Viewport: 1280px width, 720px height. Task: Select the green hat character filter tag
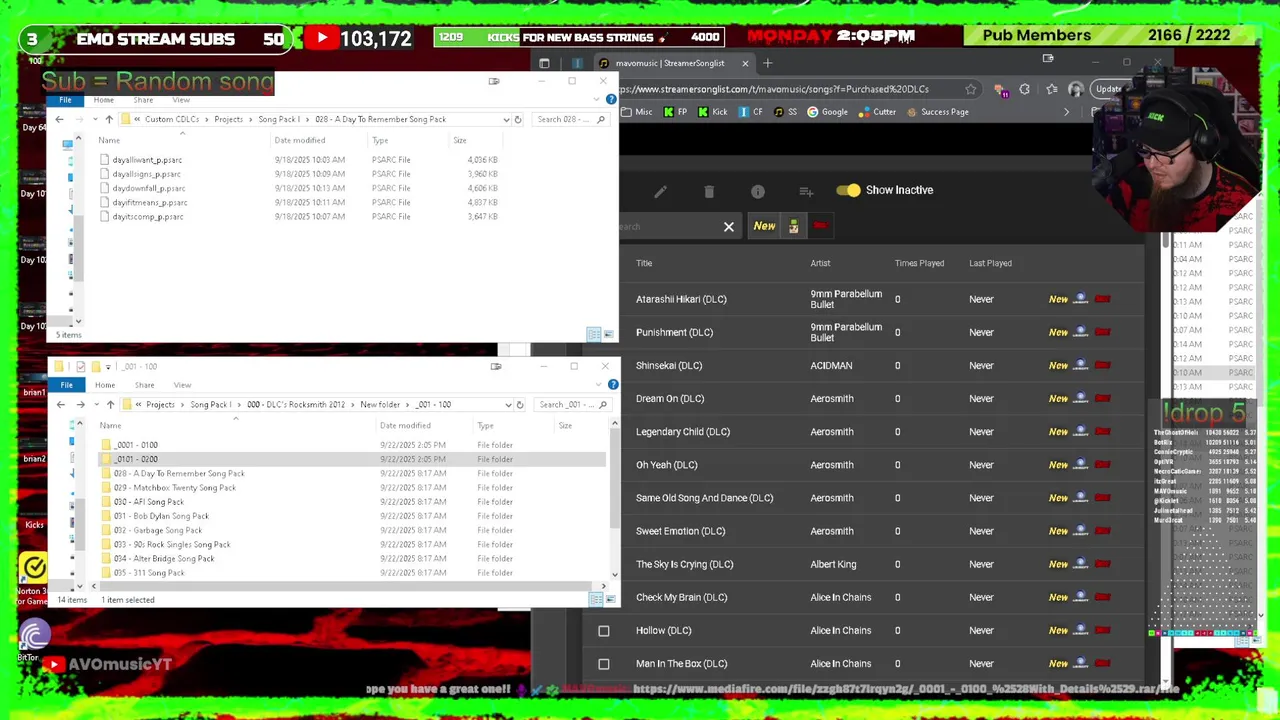[793, 226]
